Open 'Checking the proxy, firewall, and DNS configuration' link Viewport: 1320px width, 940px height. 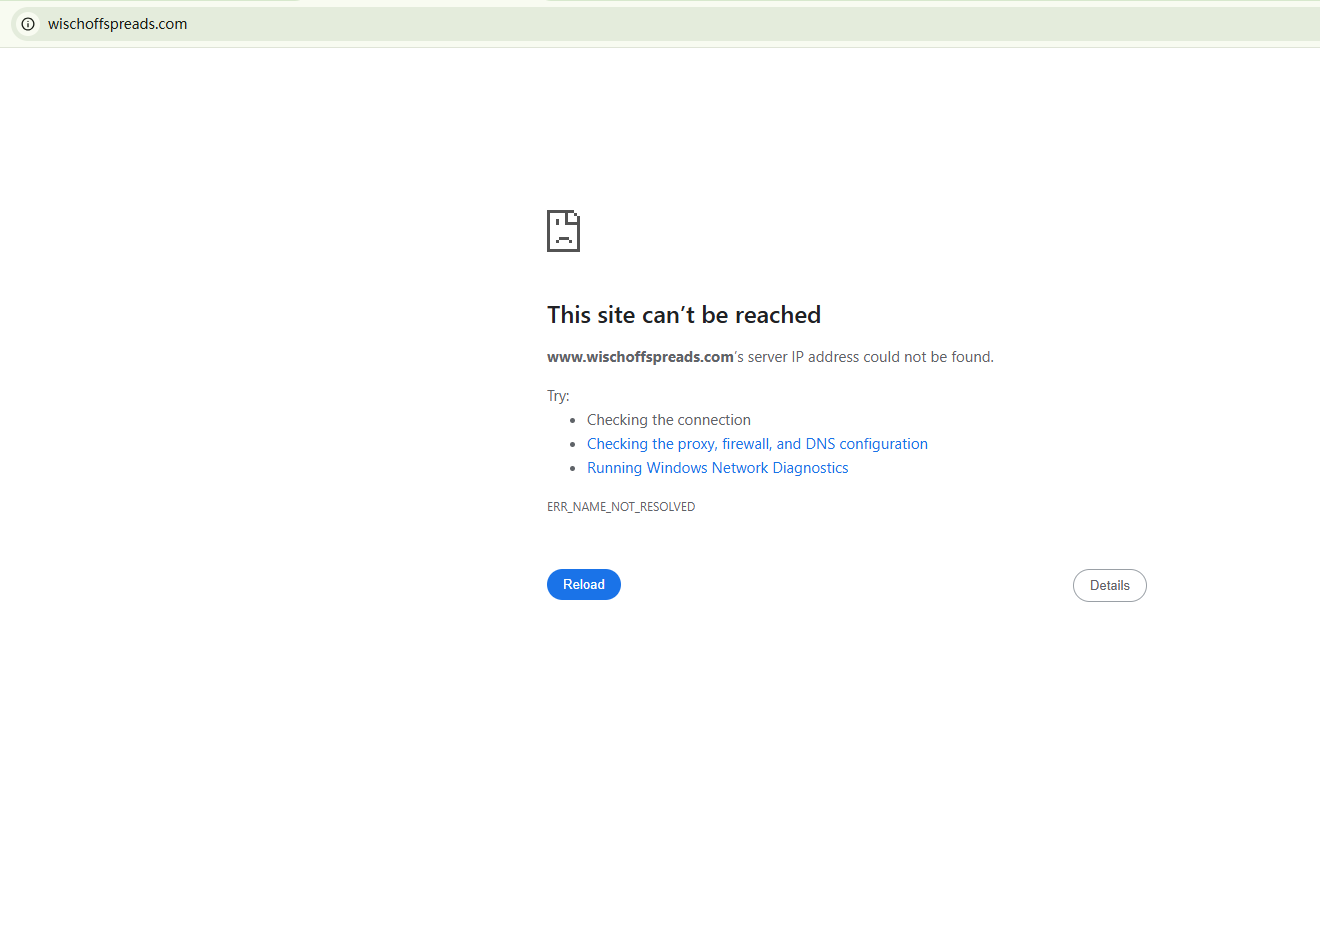(757, 444)
